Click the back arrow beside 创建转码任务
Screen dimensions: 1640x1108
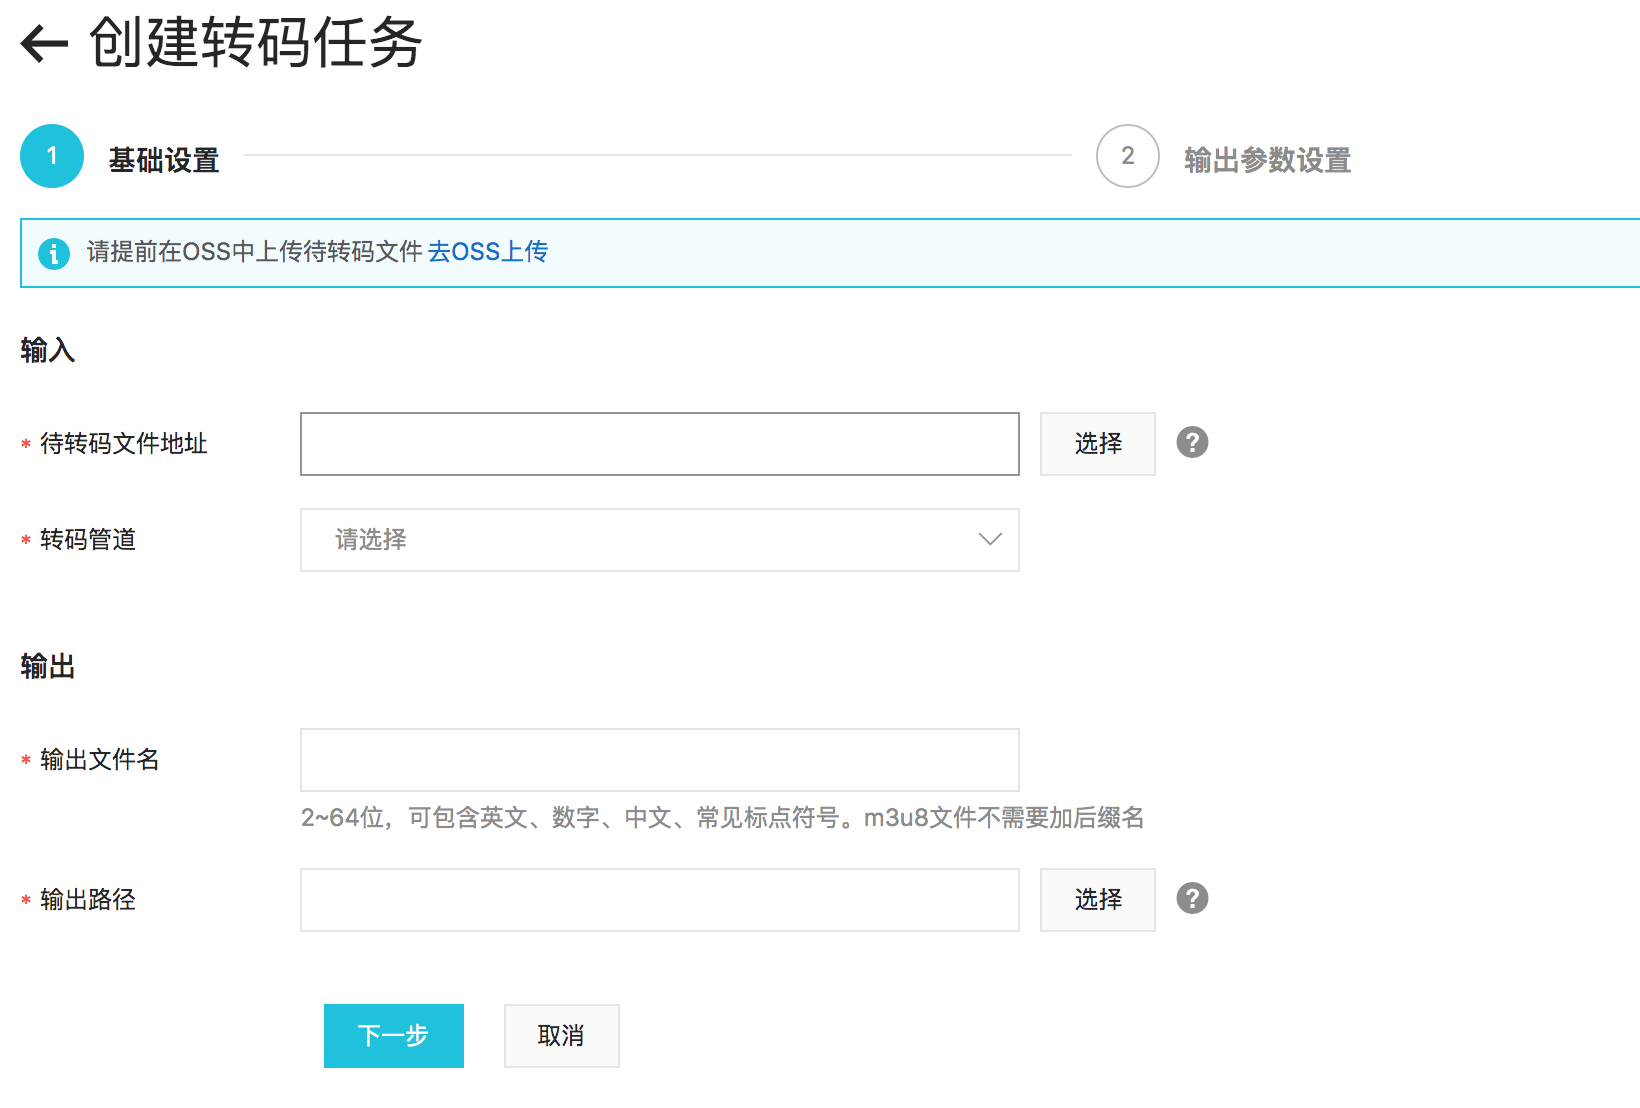44,44
